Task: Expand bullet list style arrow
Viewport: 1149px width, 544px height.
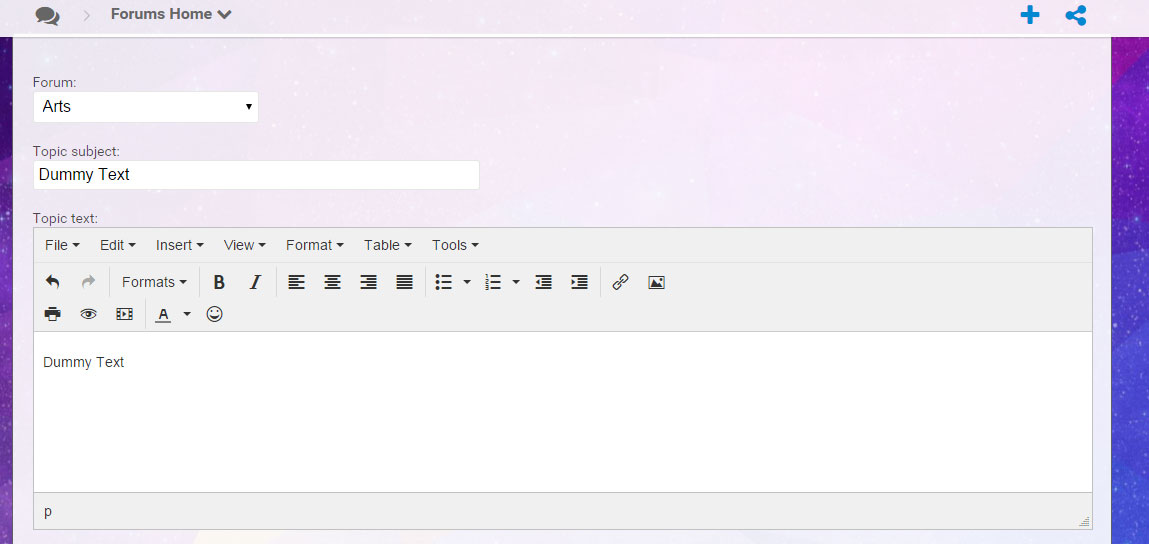Action: (x=467, y=282)
